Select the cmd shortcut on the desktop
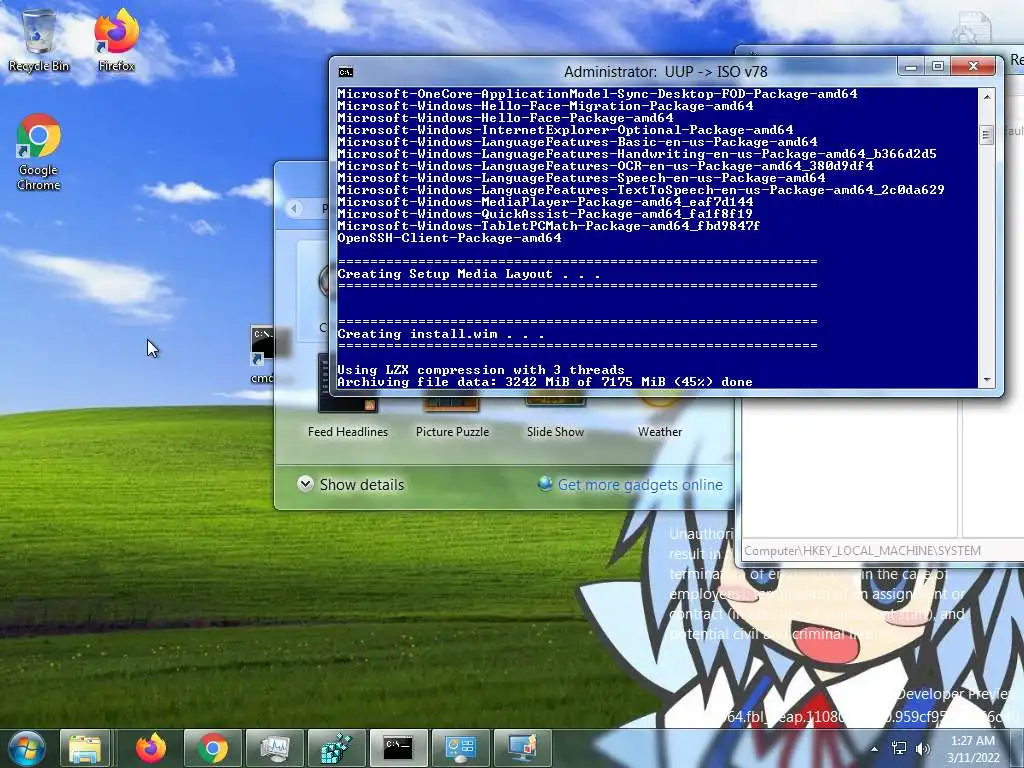The width and height of the screenshot is (1024, 768). click(263, 355)
